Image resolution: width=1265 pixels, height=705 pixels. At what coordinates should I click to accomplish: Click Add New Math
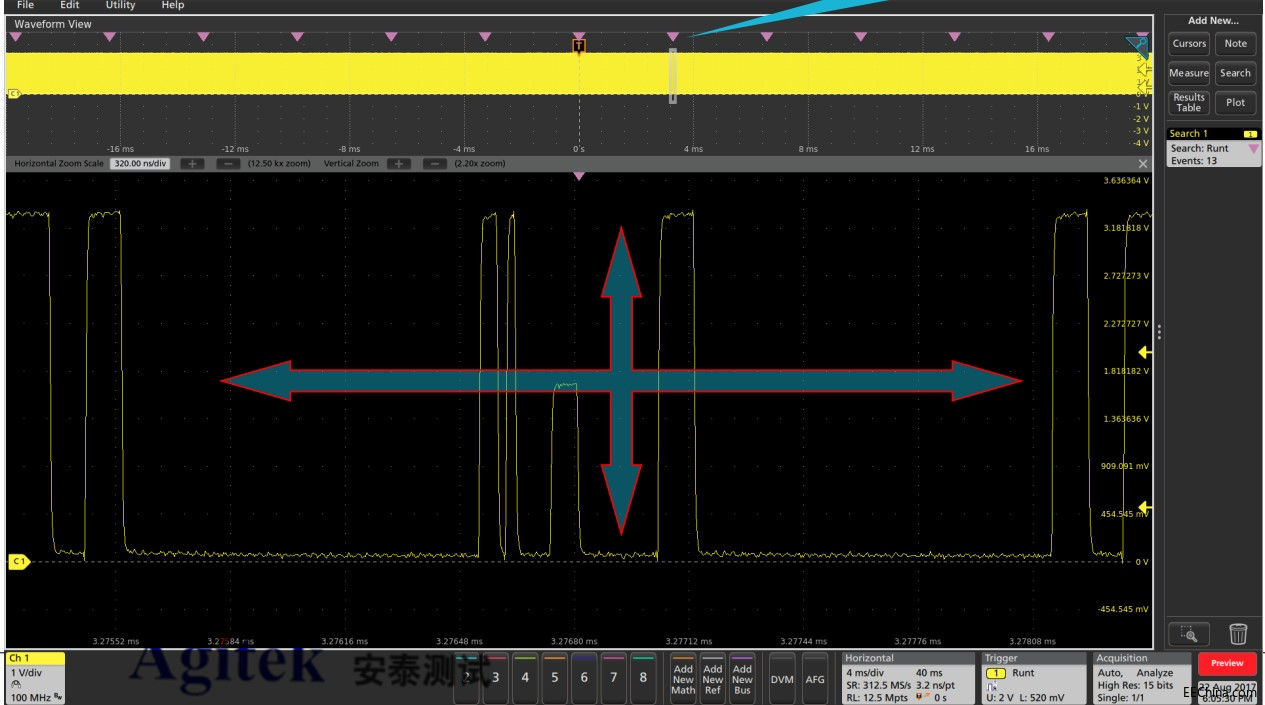coord(683,678)
